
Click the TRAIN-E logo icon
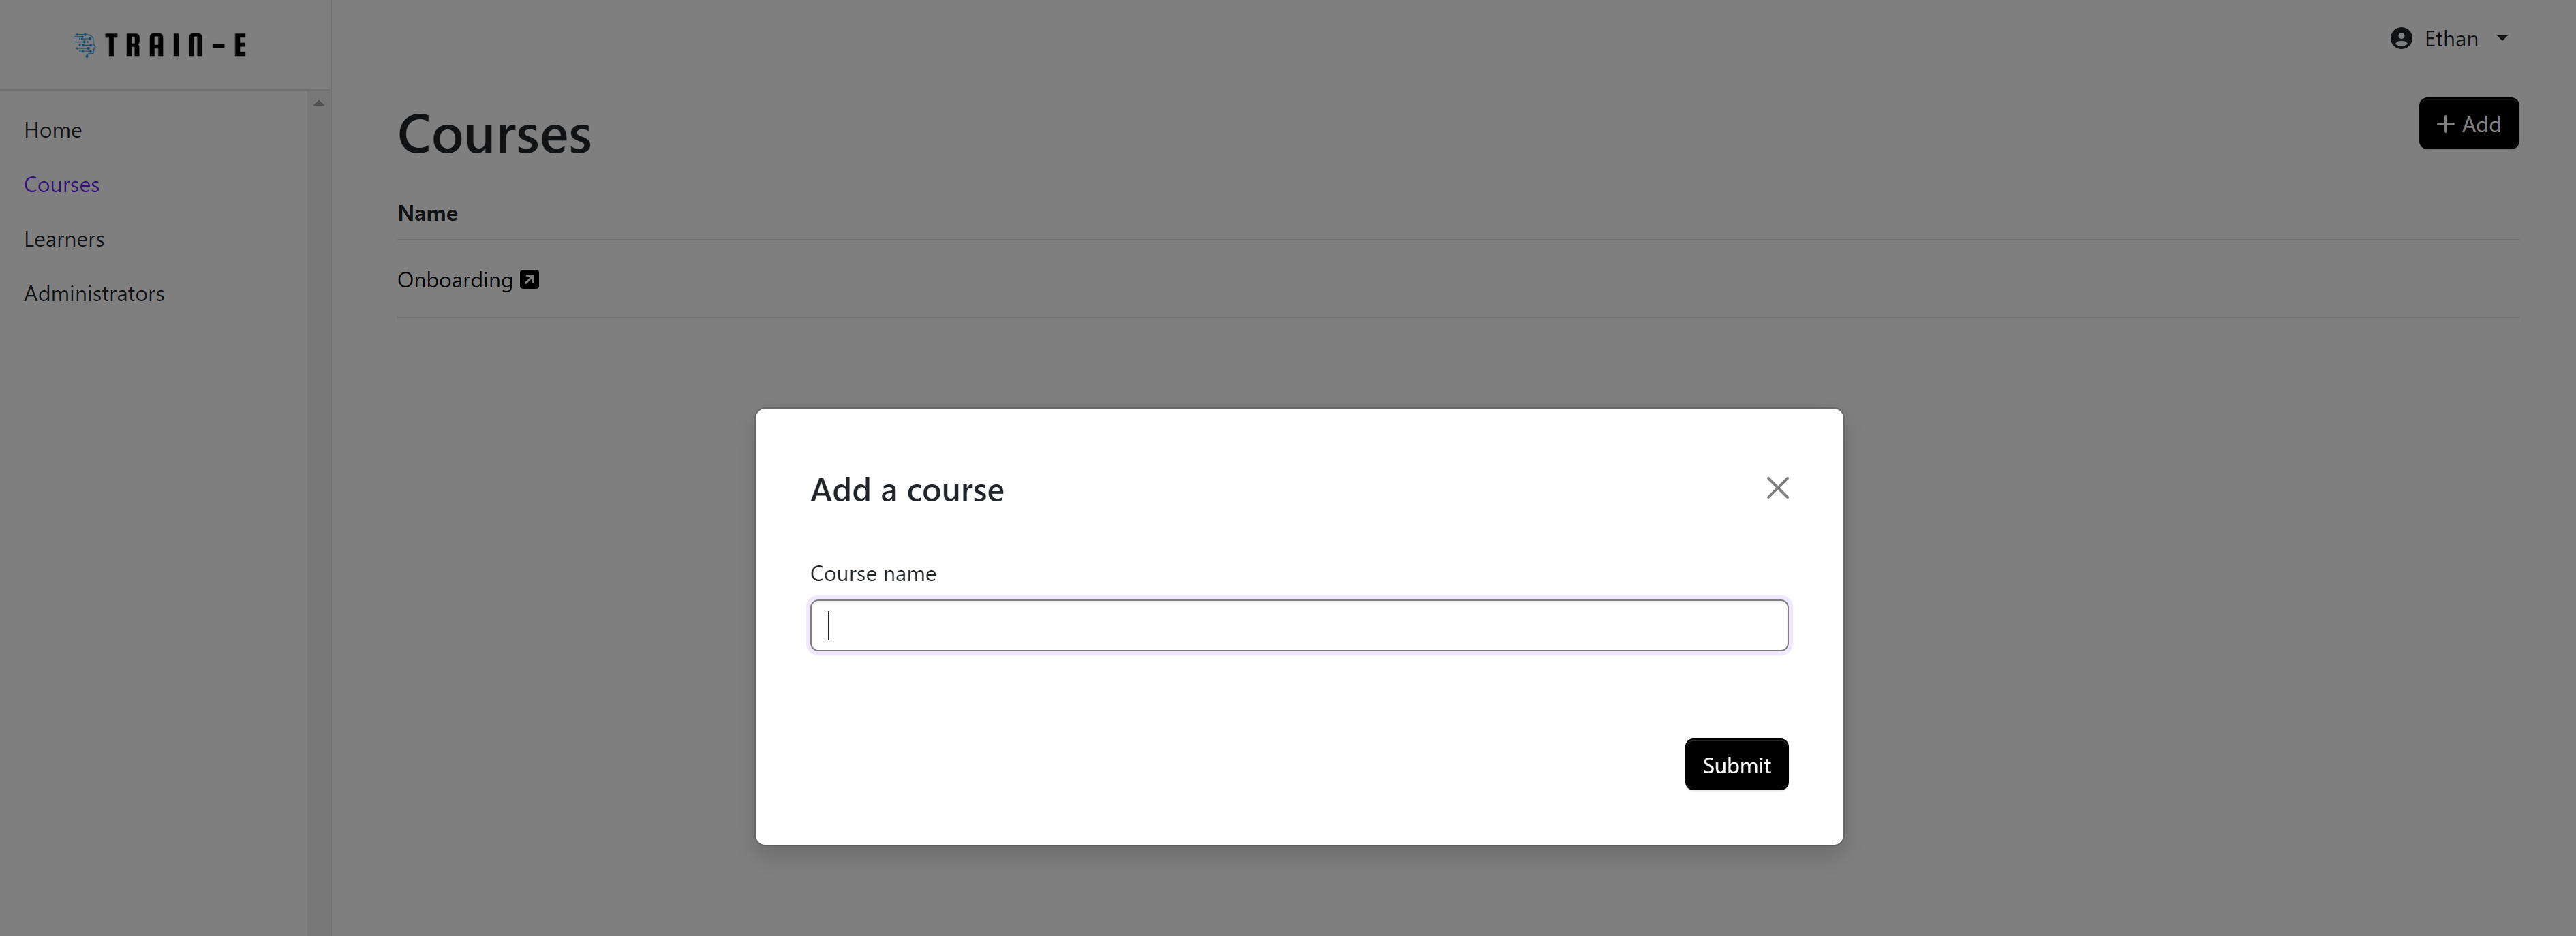tap(85, 44)
